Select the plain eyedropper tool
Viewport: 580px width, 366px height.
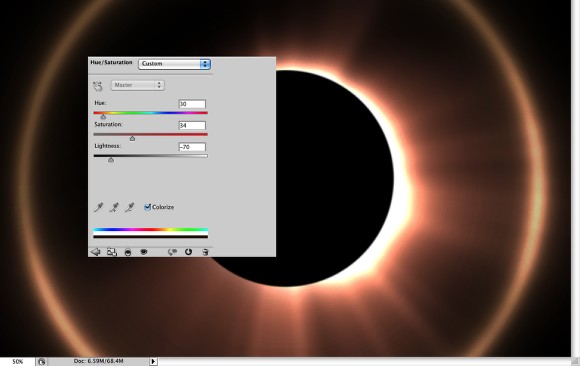[98, 207]
